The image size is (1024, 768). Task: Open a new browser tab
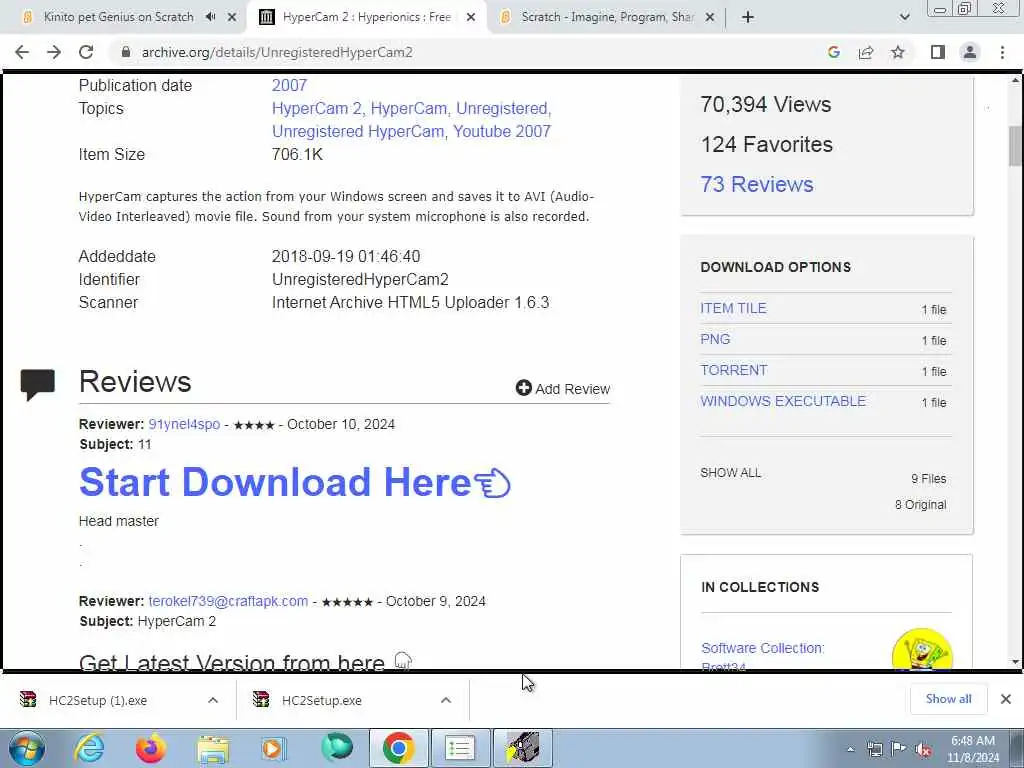[x=748, y=18]
